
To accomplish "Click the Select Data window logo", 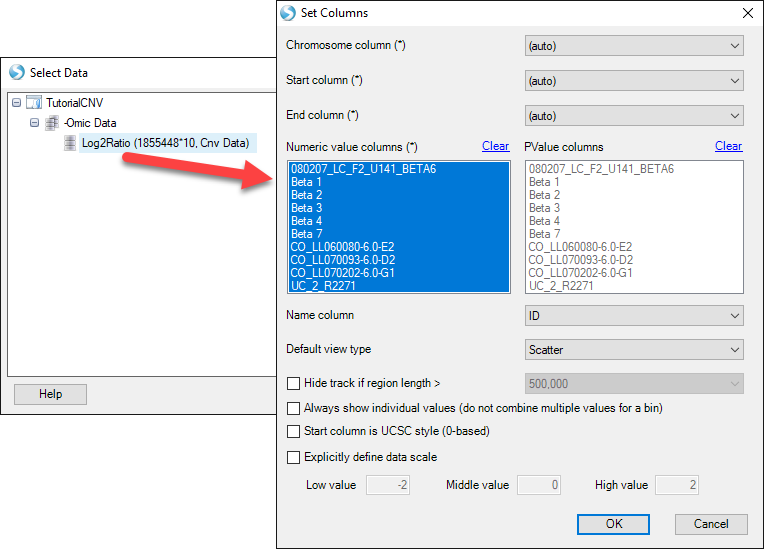I will [17, 72].
